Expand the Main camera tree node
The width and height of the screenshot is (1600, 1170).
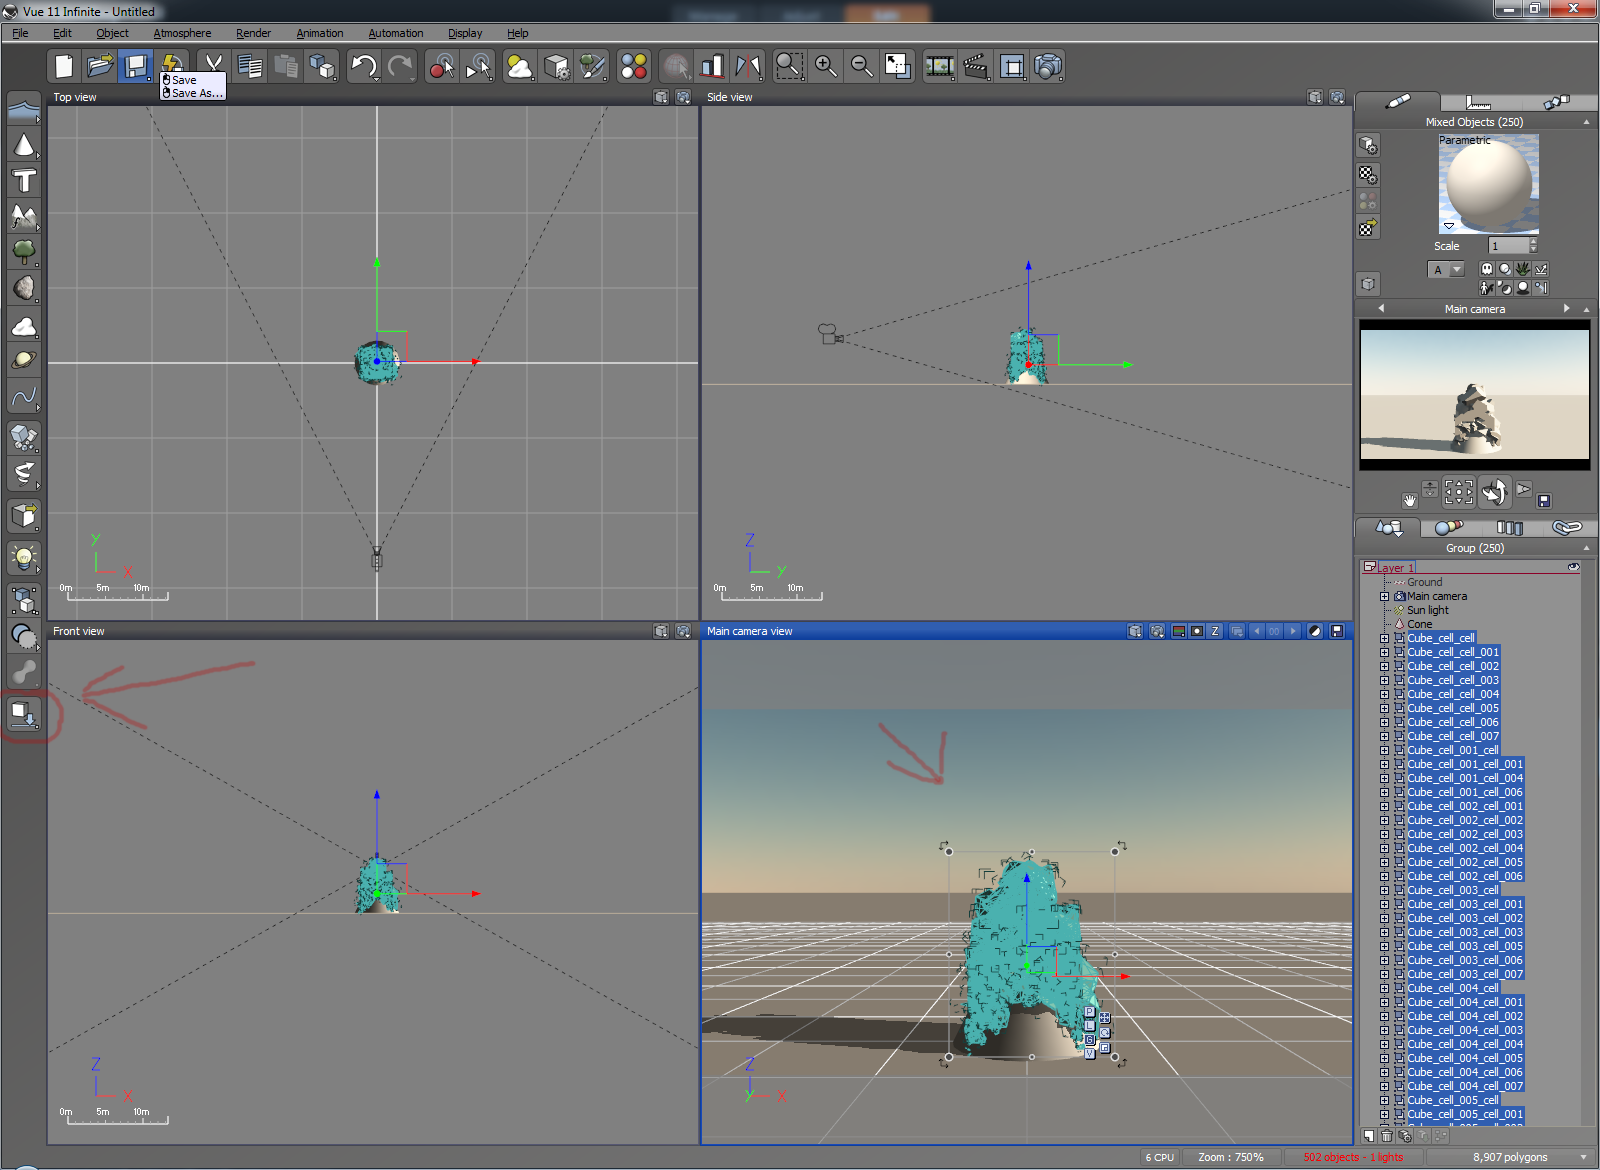pos(1385,596)
